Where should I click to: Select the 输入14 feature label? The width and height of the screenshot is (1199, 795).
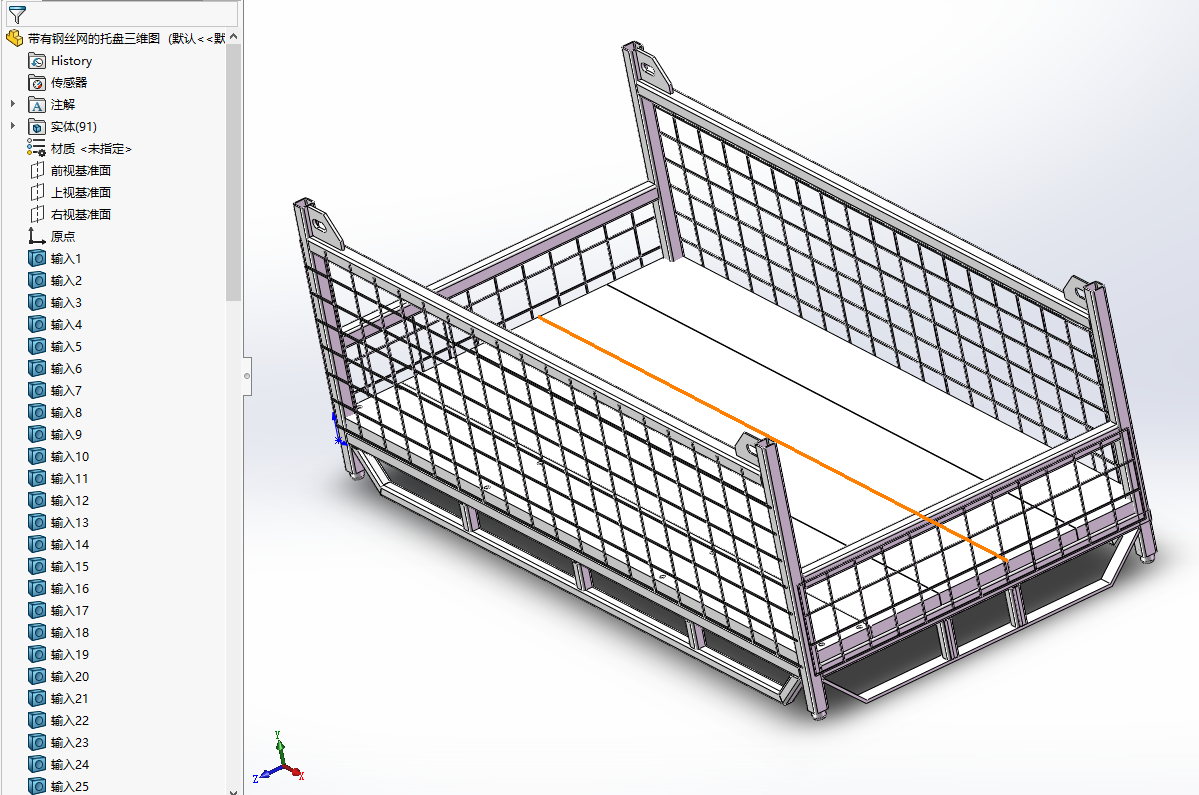point(70,544)
